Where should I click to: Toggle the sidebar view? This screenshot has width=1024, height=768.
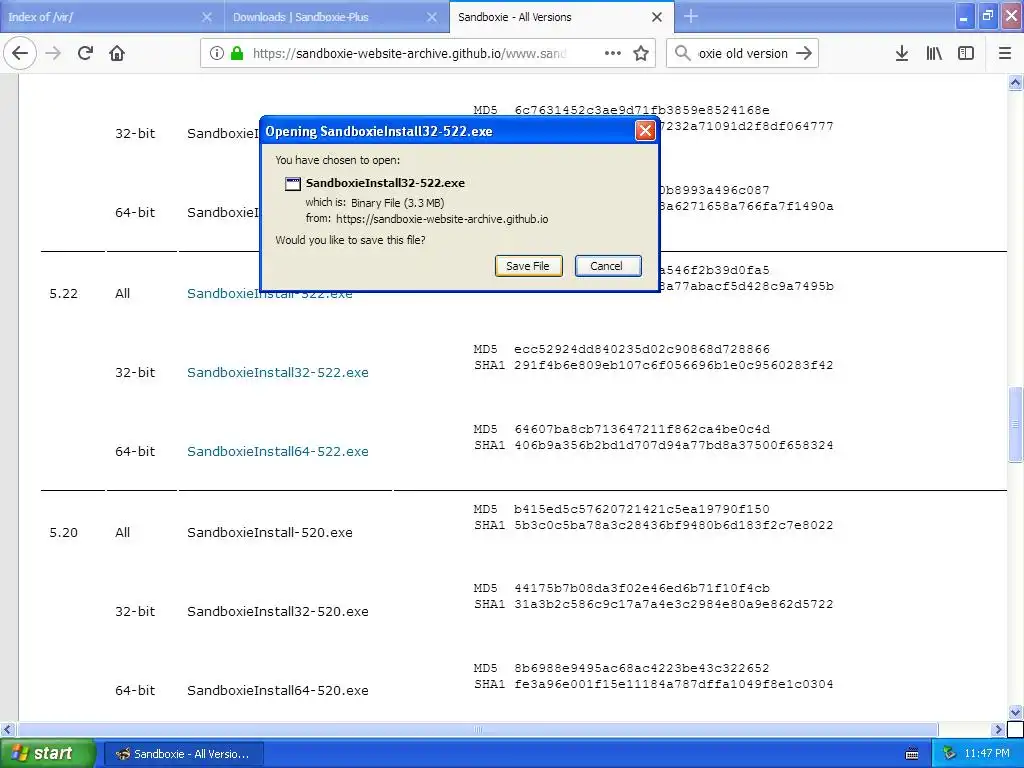tap(966, 53)
